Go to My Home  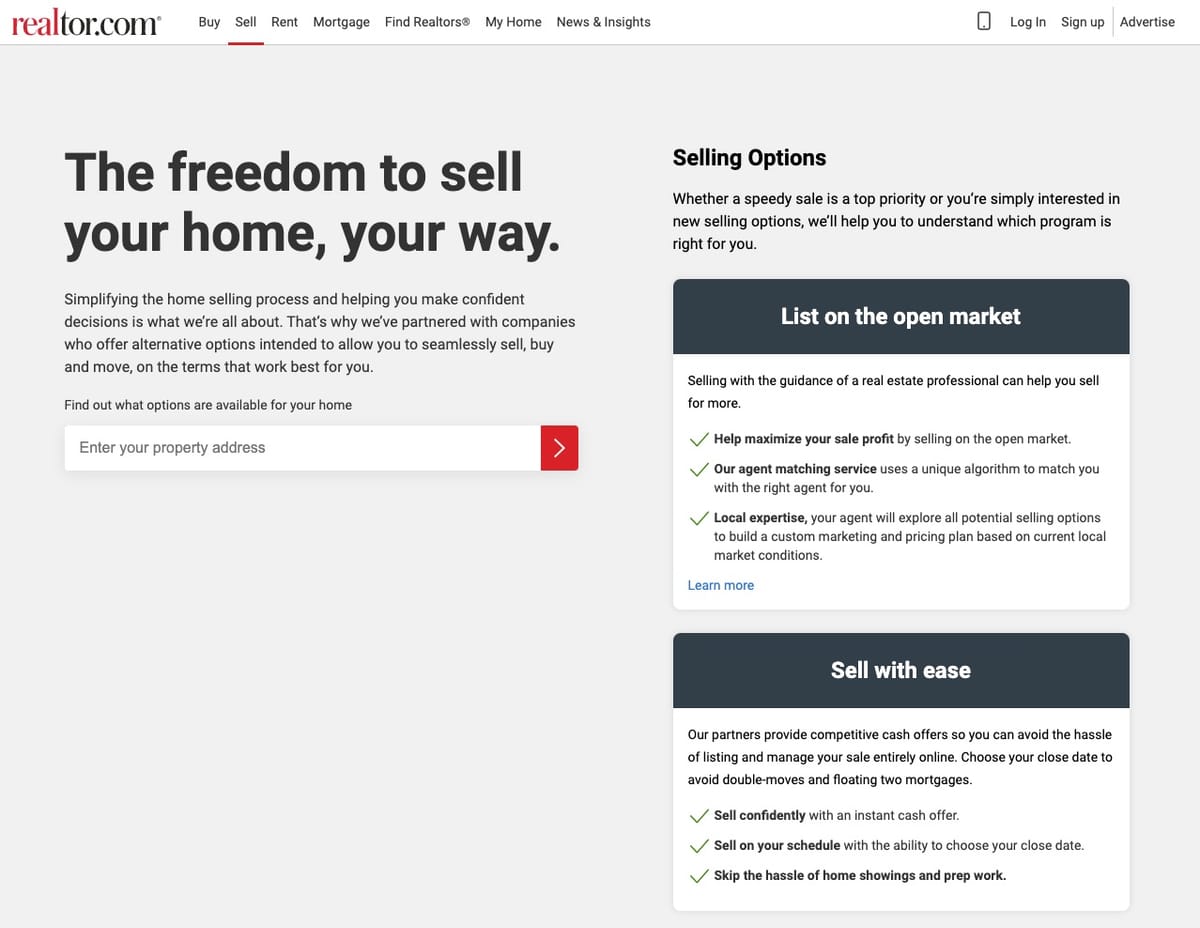[x=513, y=21]
